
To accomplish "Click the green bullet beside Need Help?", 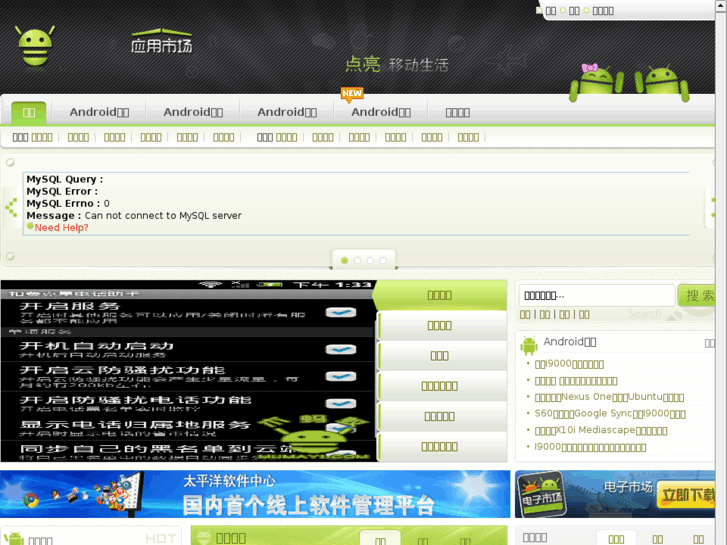I will tap(30, 226).
